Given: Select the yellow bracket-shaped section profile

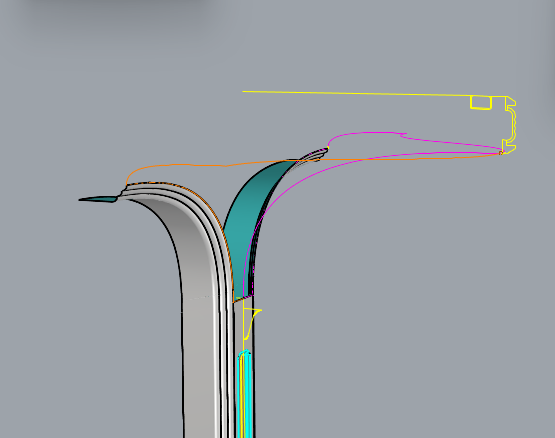Looking at the screenshot, I should 510,125.
